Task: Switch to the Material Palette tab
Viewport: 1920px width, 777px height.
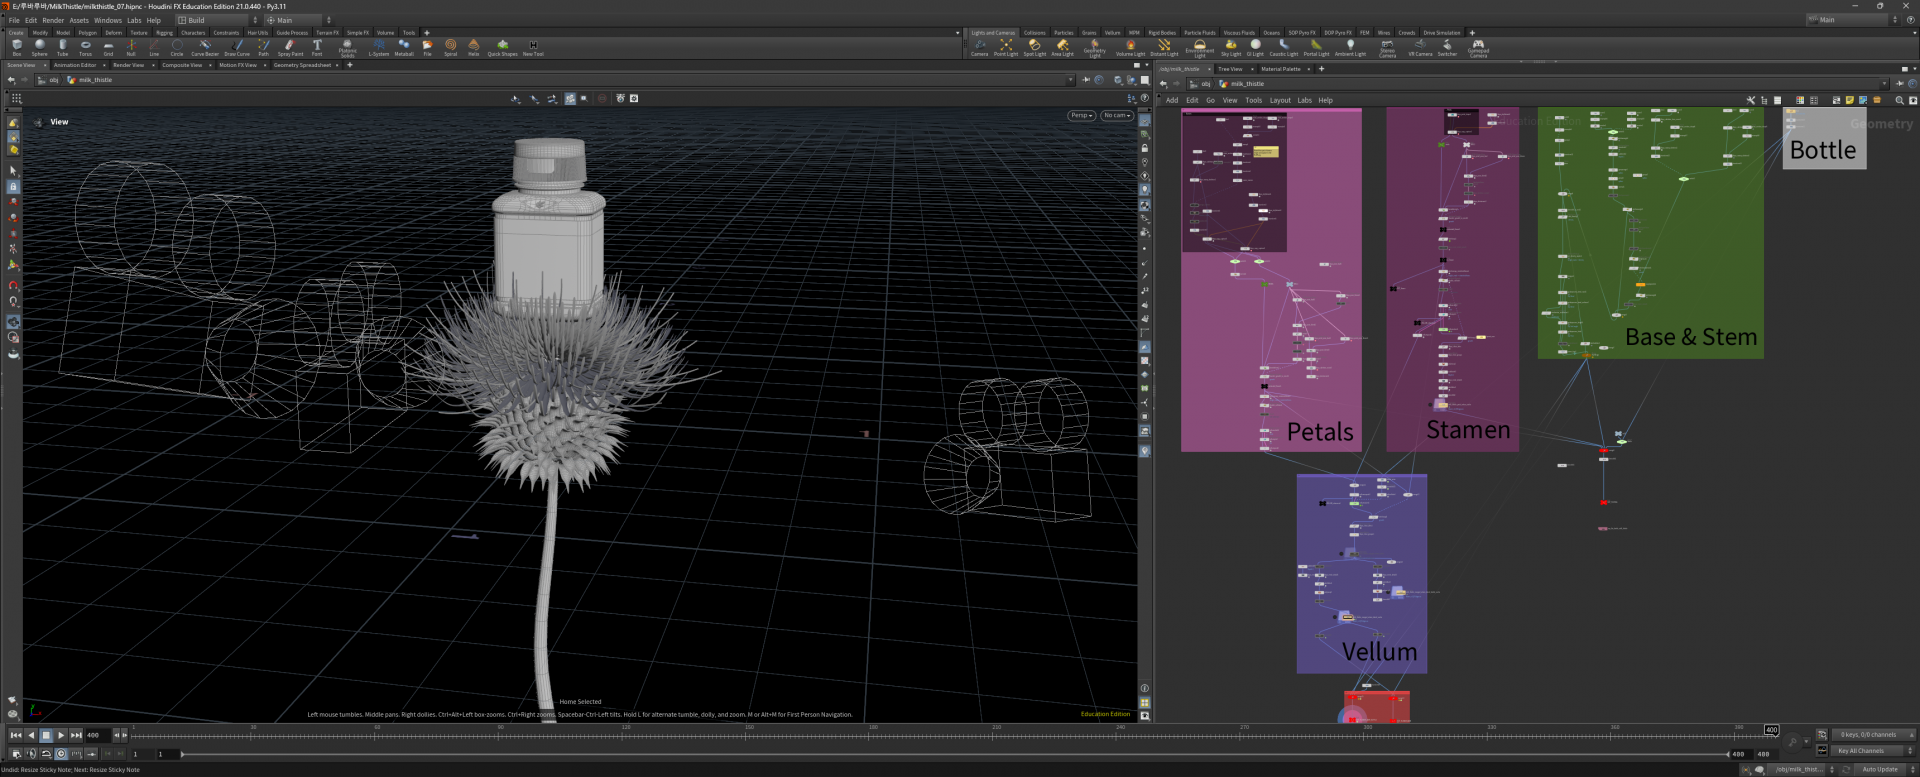Action: [x=1280, y=69]
